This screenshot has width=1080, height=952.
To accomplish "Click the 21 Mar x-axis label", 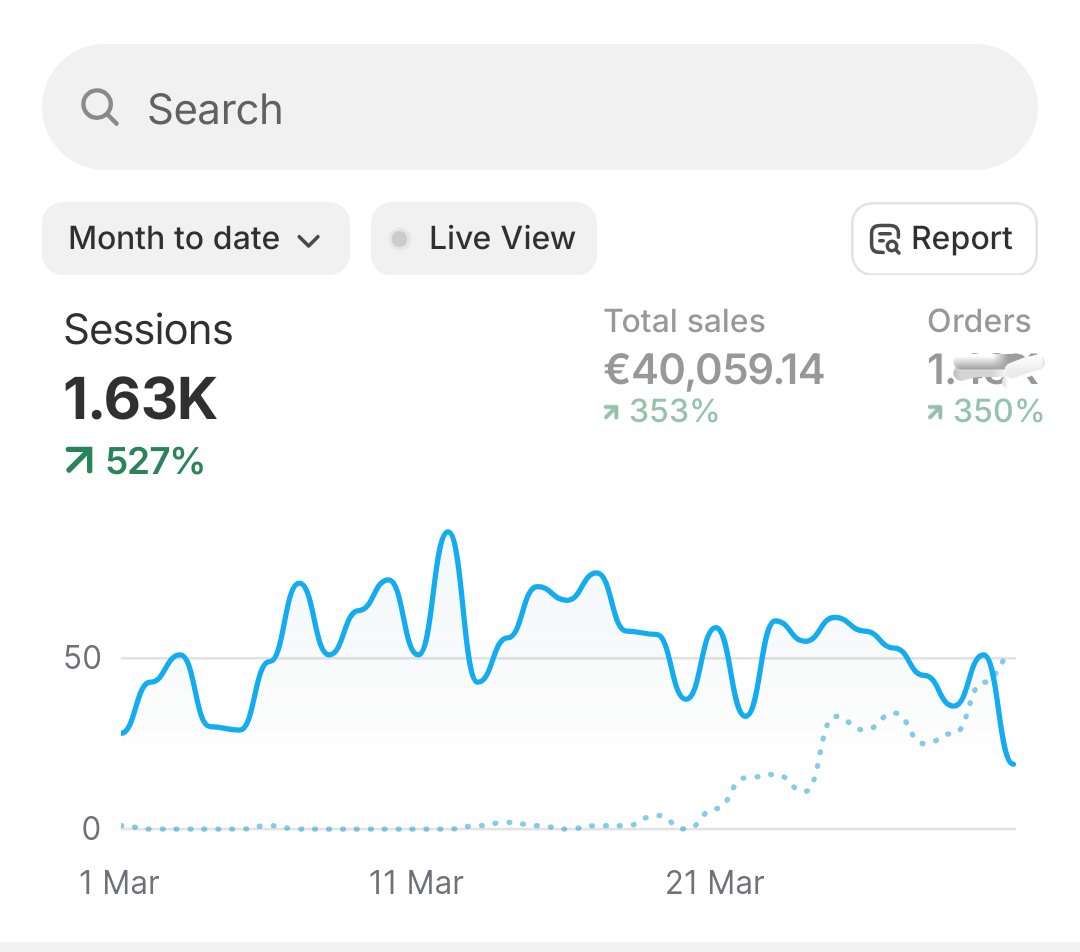I will [x=715, y=882].
